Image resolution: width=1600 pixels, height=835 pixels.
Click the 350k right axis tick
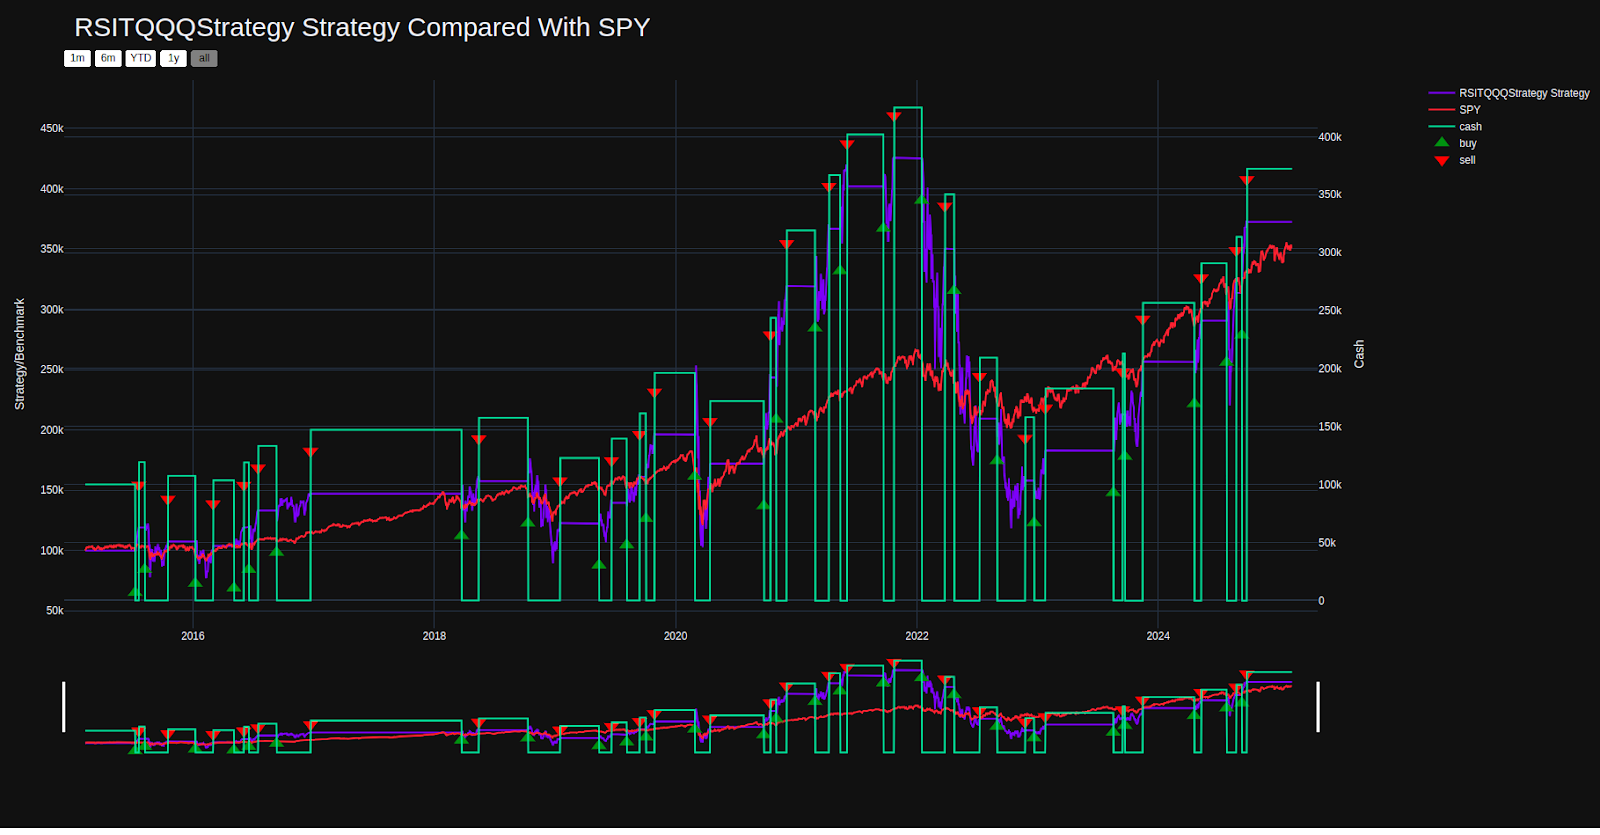[x=1330, y=195]
